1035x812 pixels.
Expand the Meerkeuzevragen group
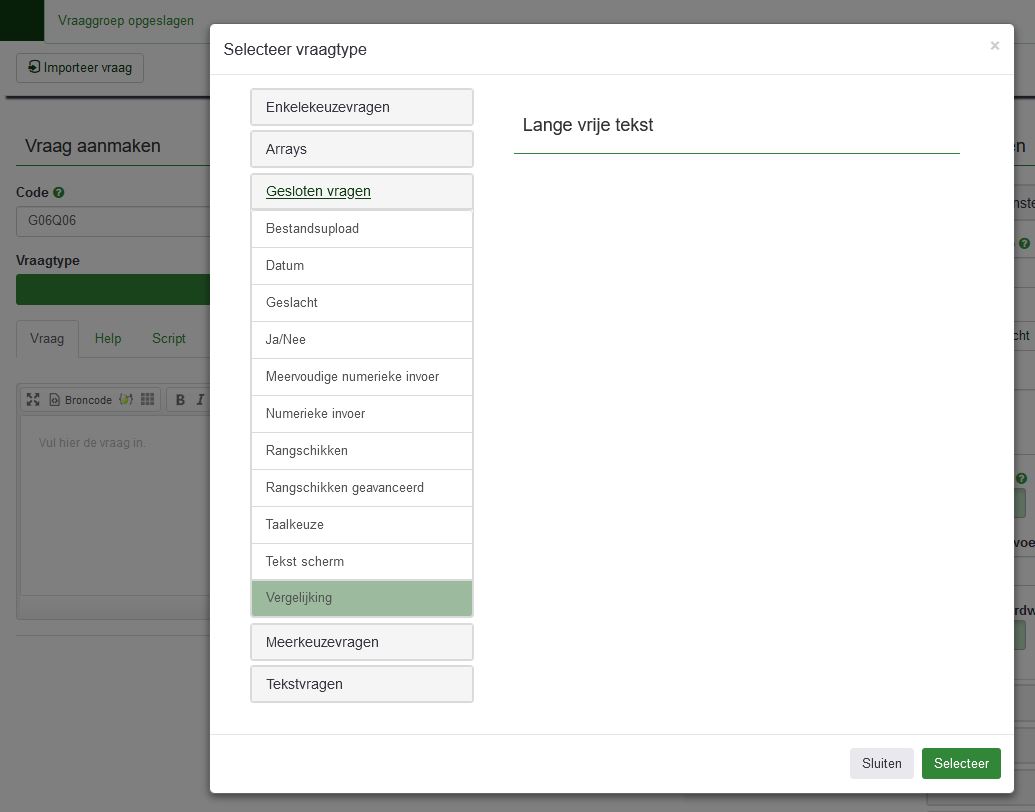point(361,642)
